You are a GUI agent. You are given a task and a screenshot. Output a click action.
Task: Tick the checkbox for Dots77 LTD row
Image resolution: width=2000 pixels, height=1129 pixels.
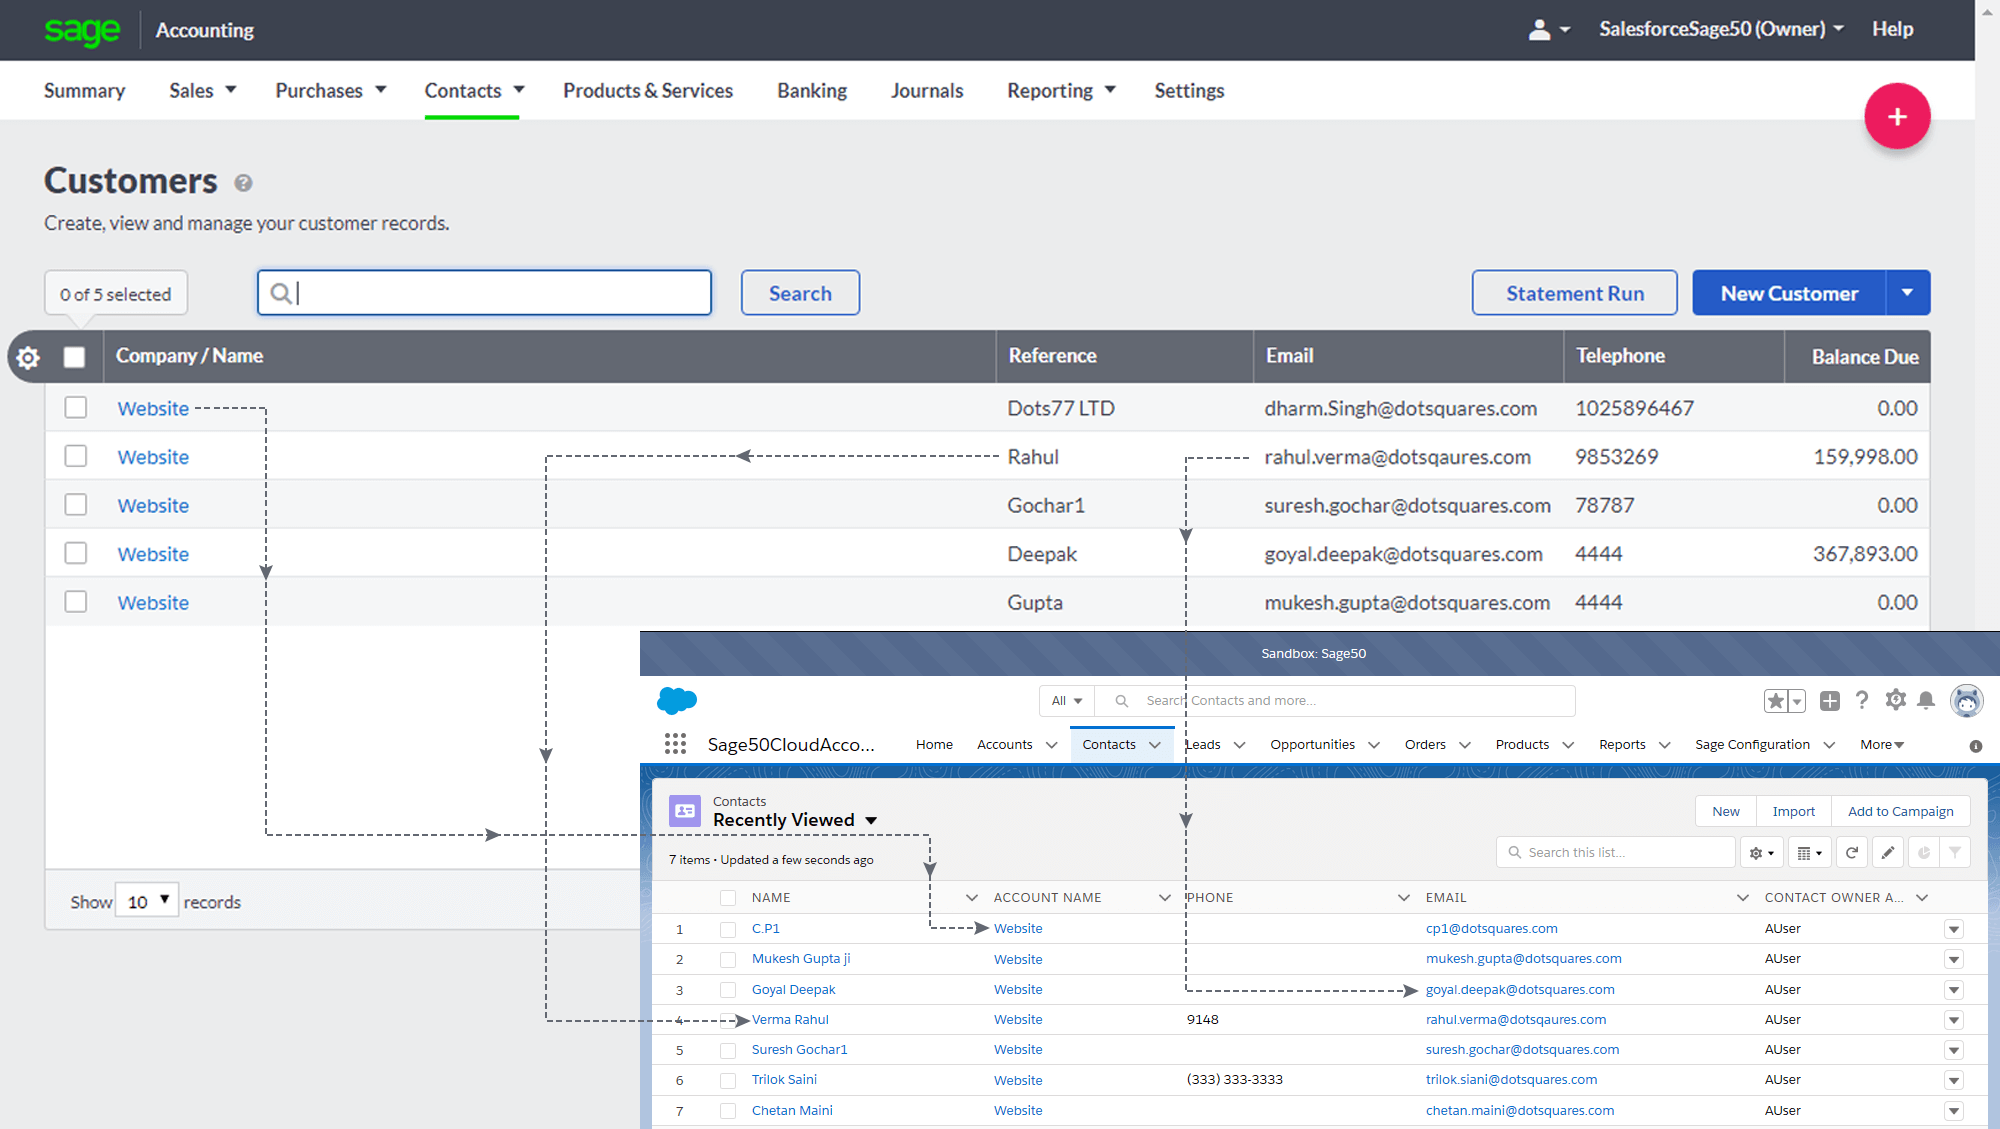(x=76, y=408)
